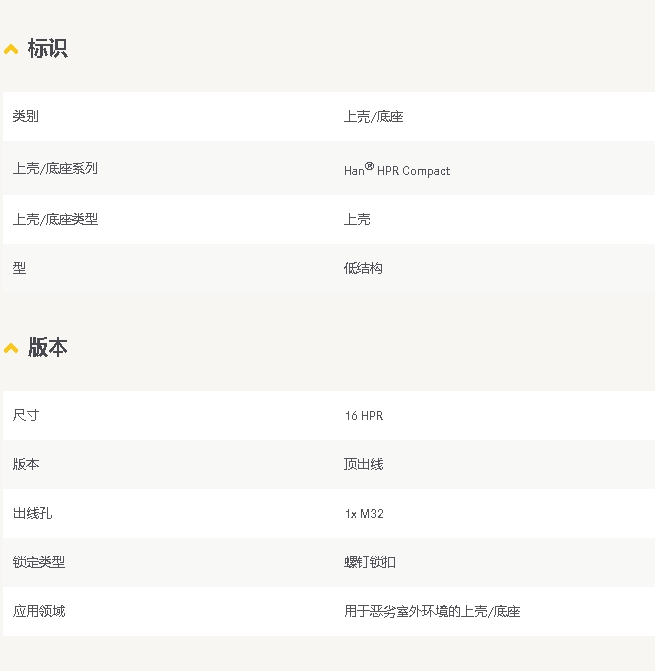
Task: Select the 类别 row label
Action: point(26,117)
